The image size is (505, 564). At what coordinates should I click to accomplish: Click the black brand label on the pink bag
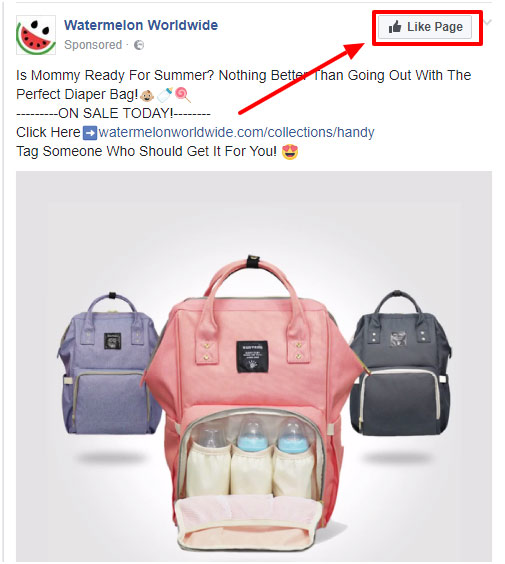pyautogui.click(x=252, y=356)
